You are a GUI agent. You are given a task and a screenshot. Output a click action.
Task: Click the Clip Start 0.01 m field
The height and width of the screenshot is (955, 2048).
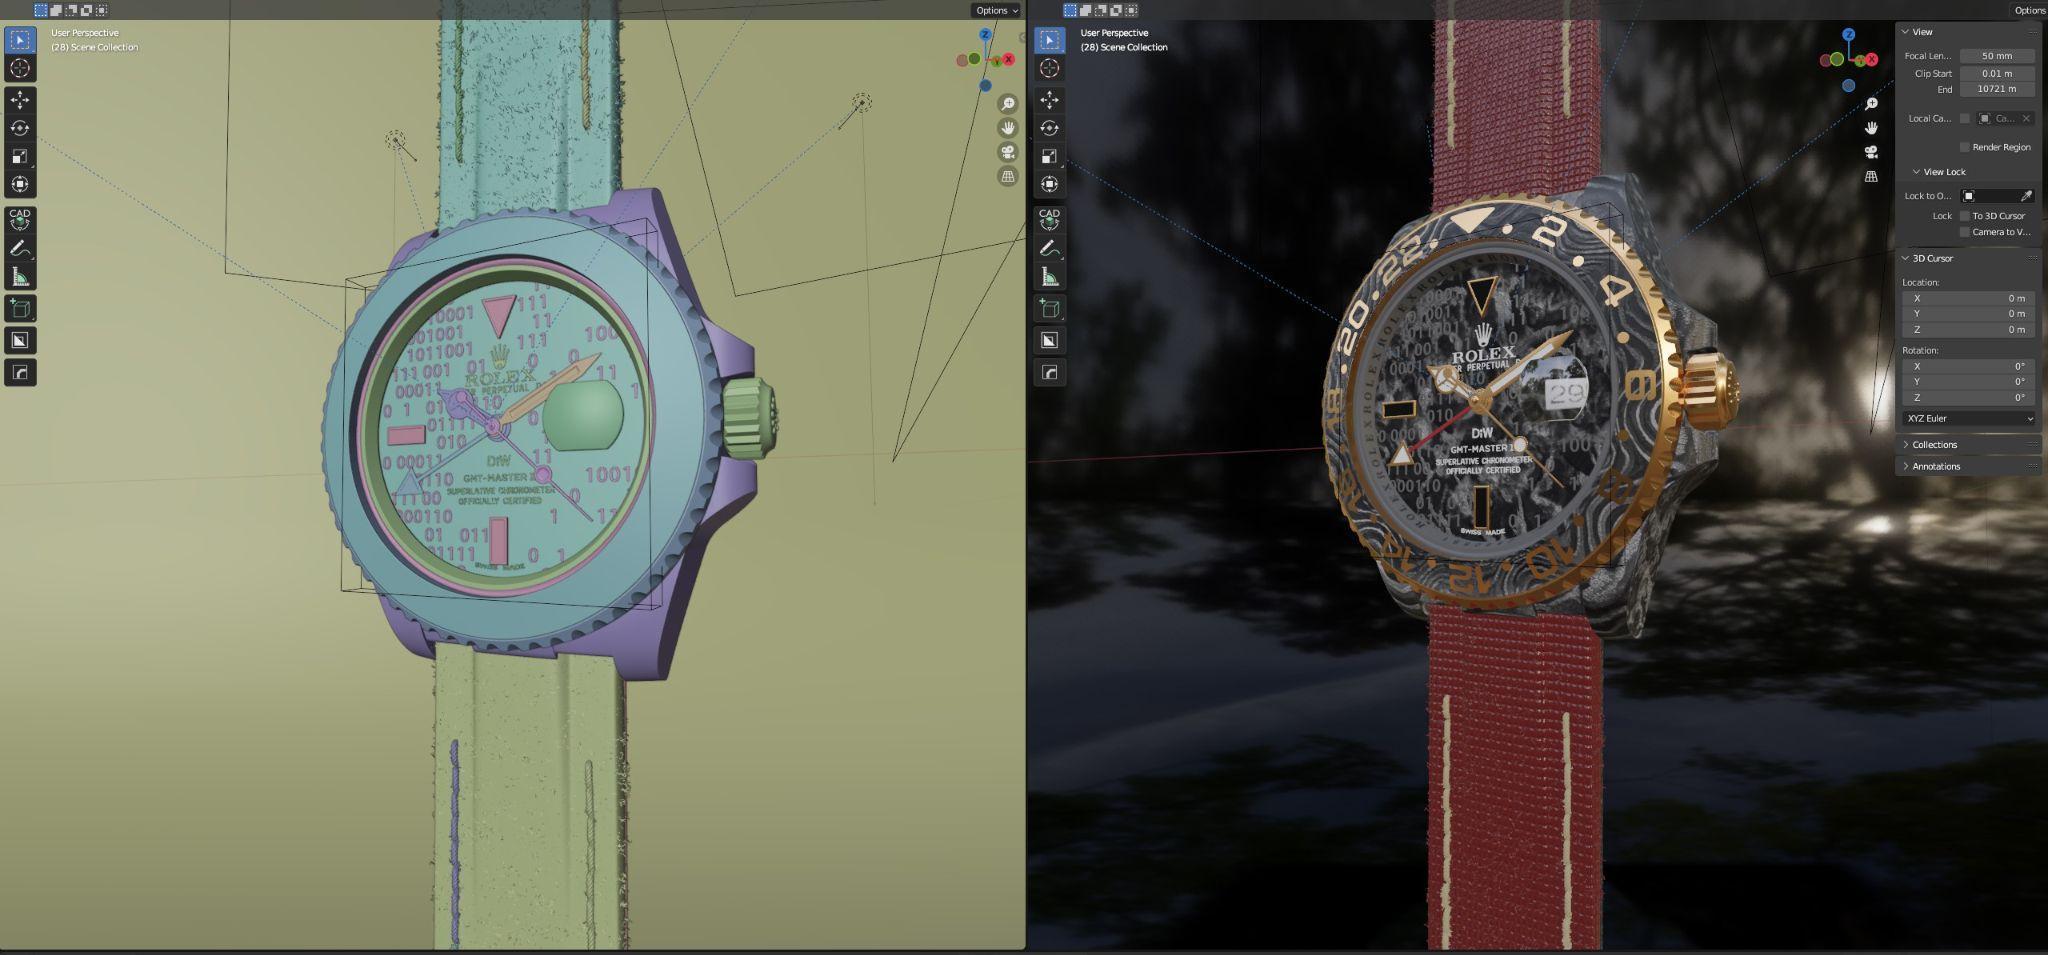1997,73
